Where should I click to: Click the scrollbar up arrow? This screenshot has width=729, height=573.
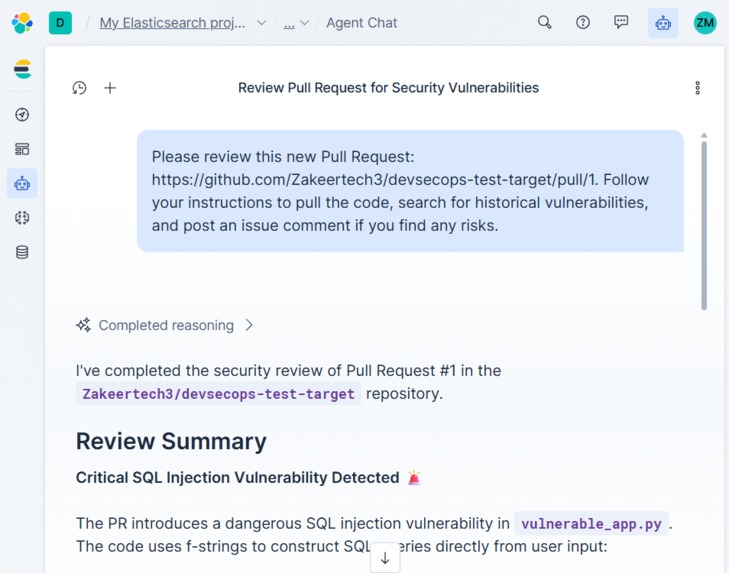click(704, 135)
